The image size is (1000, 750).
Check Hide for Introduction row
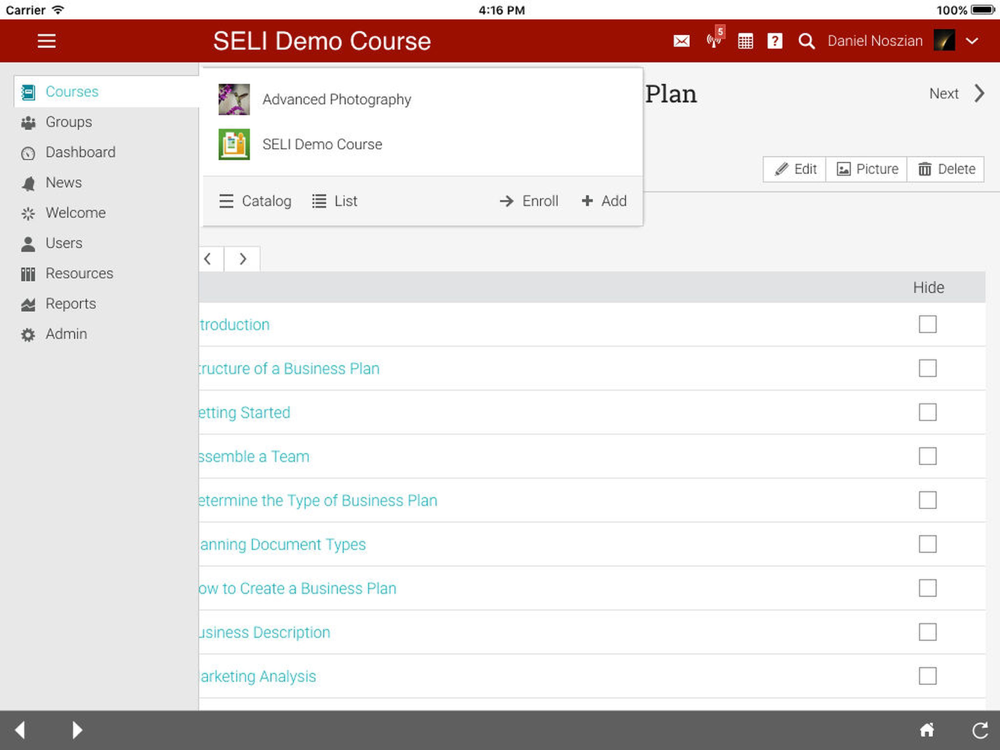[928, 325]
